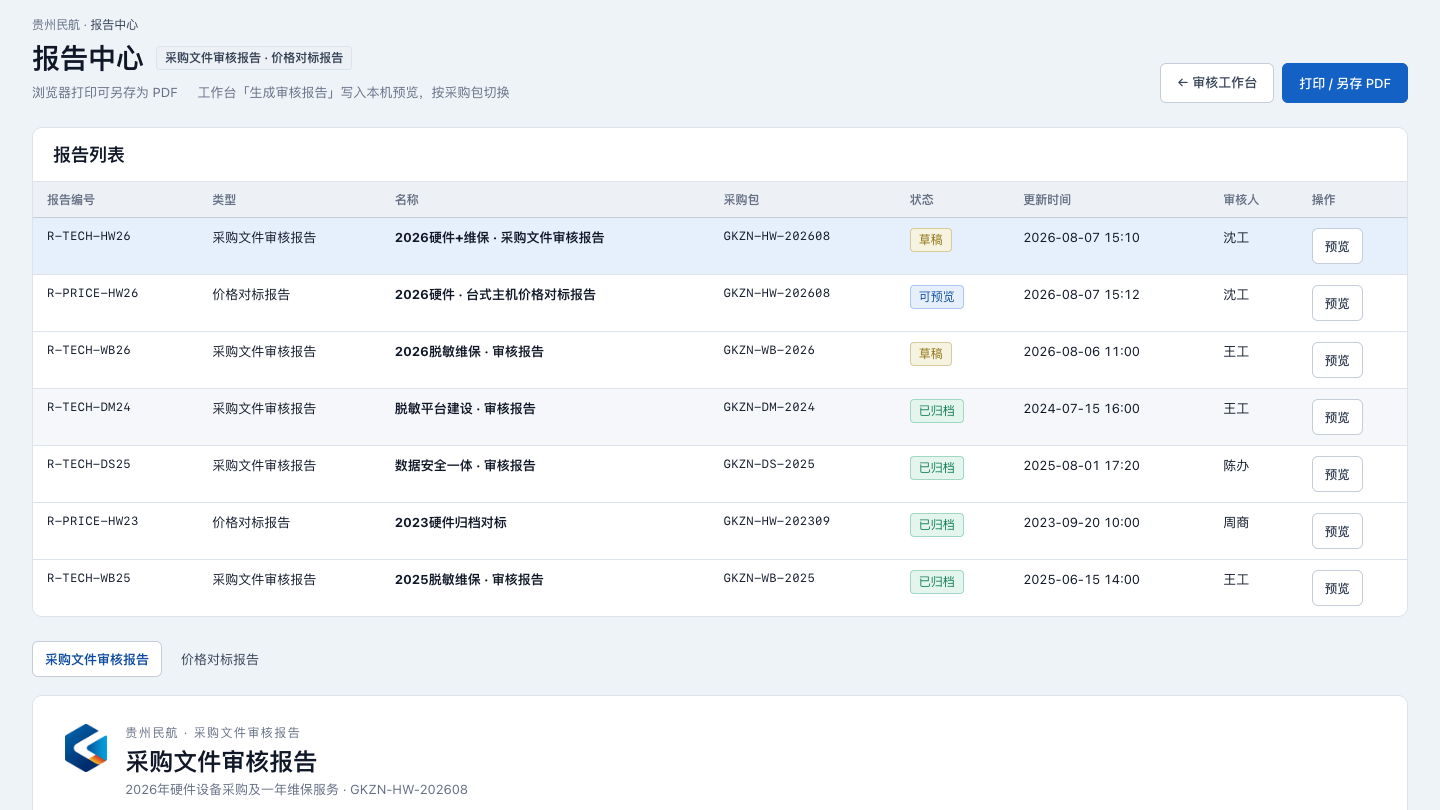The height and width of the screenshot is (810, 1440).
Task: Click procurement package GKZN-DS-2025
Action: (x=769, y=464)
